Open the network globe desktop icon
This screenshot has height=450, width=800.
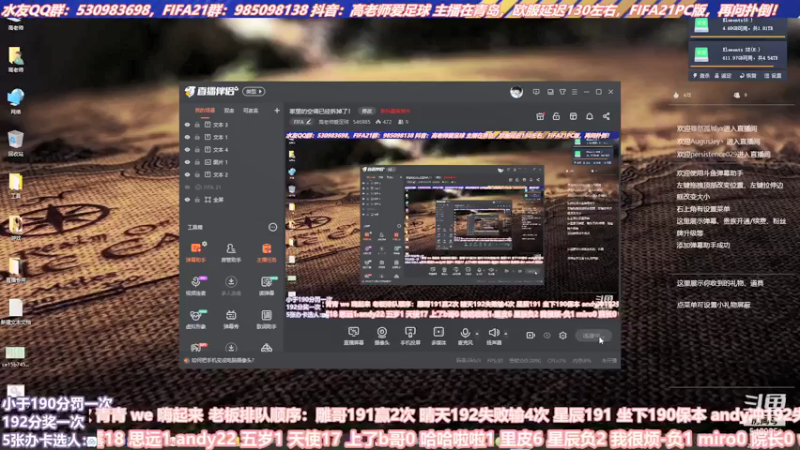tap(16, 101)
